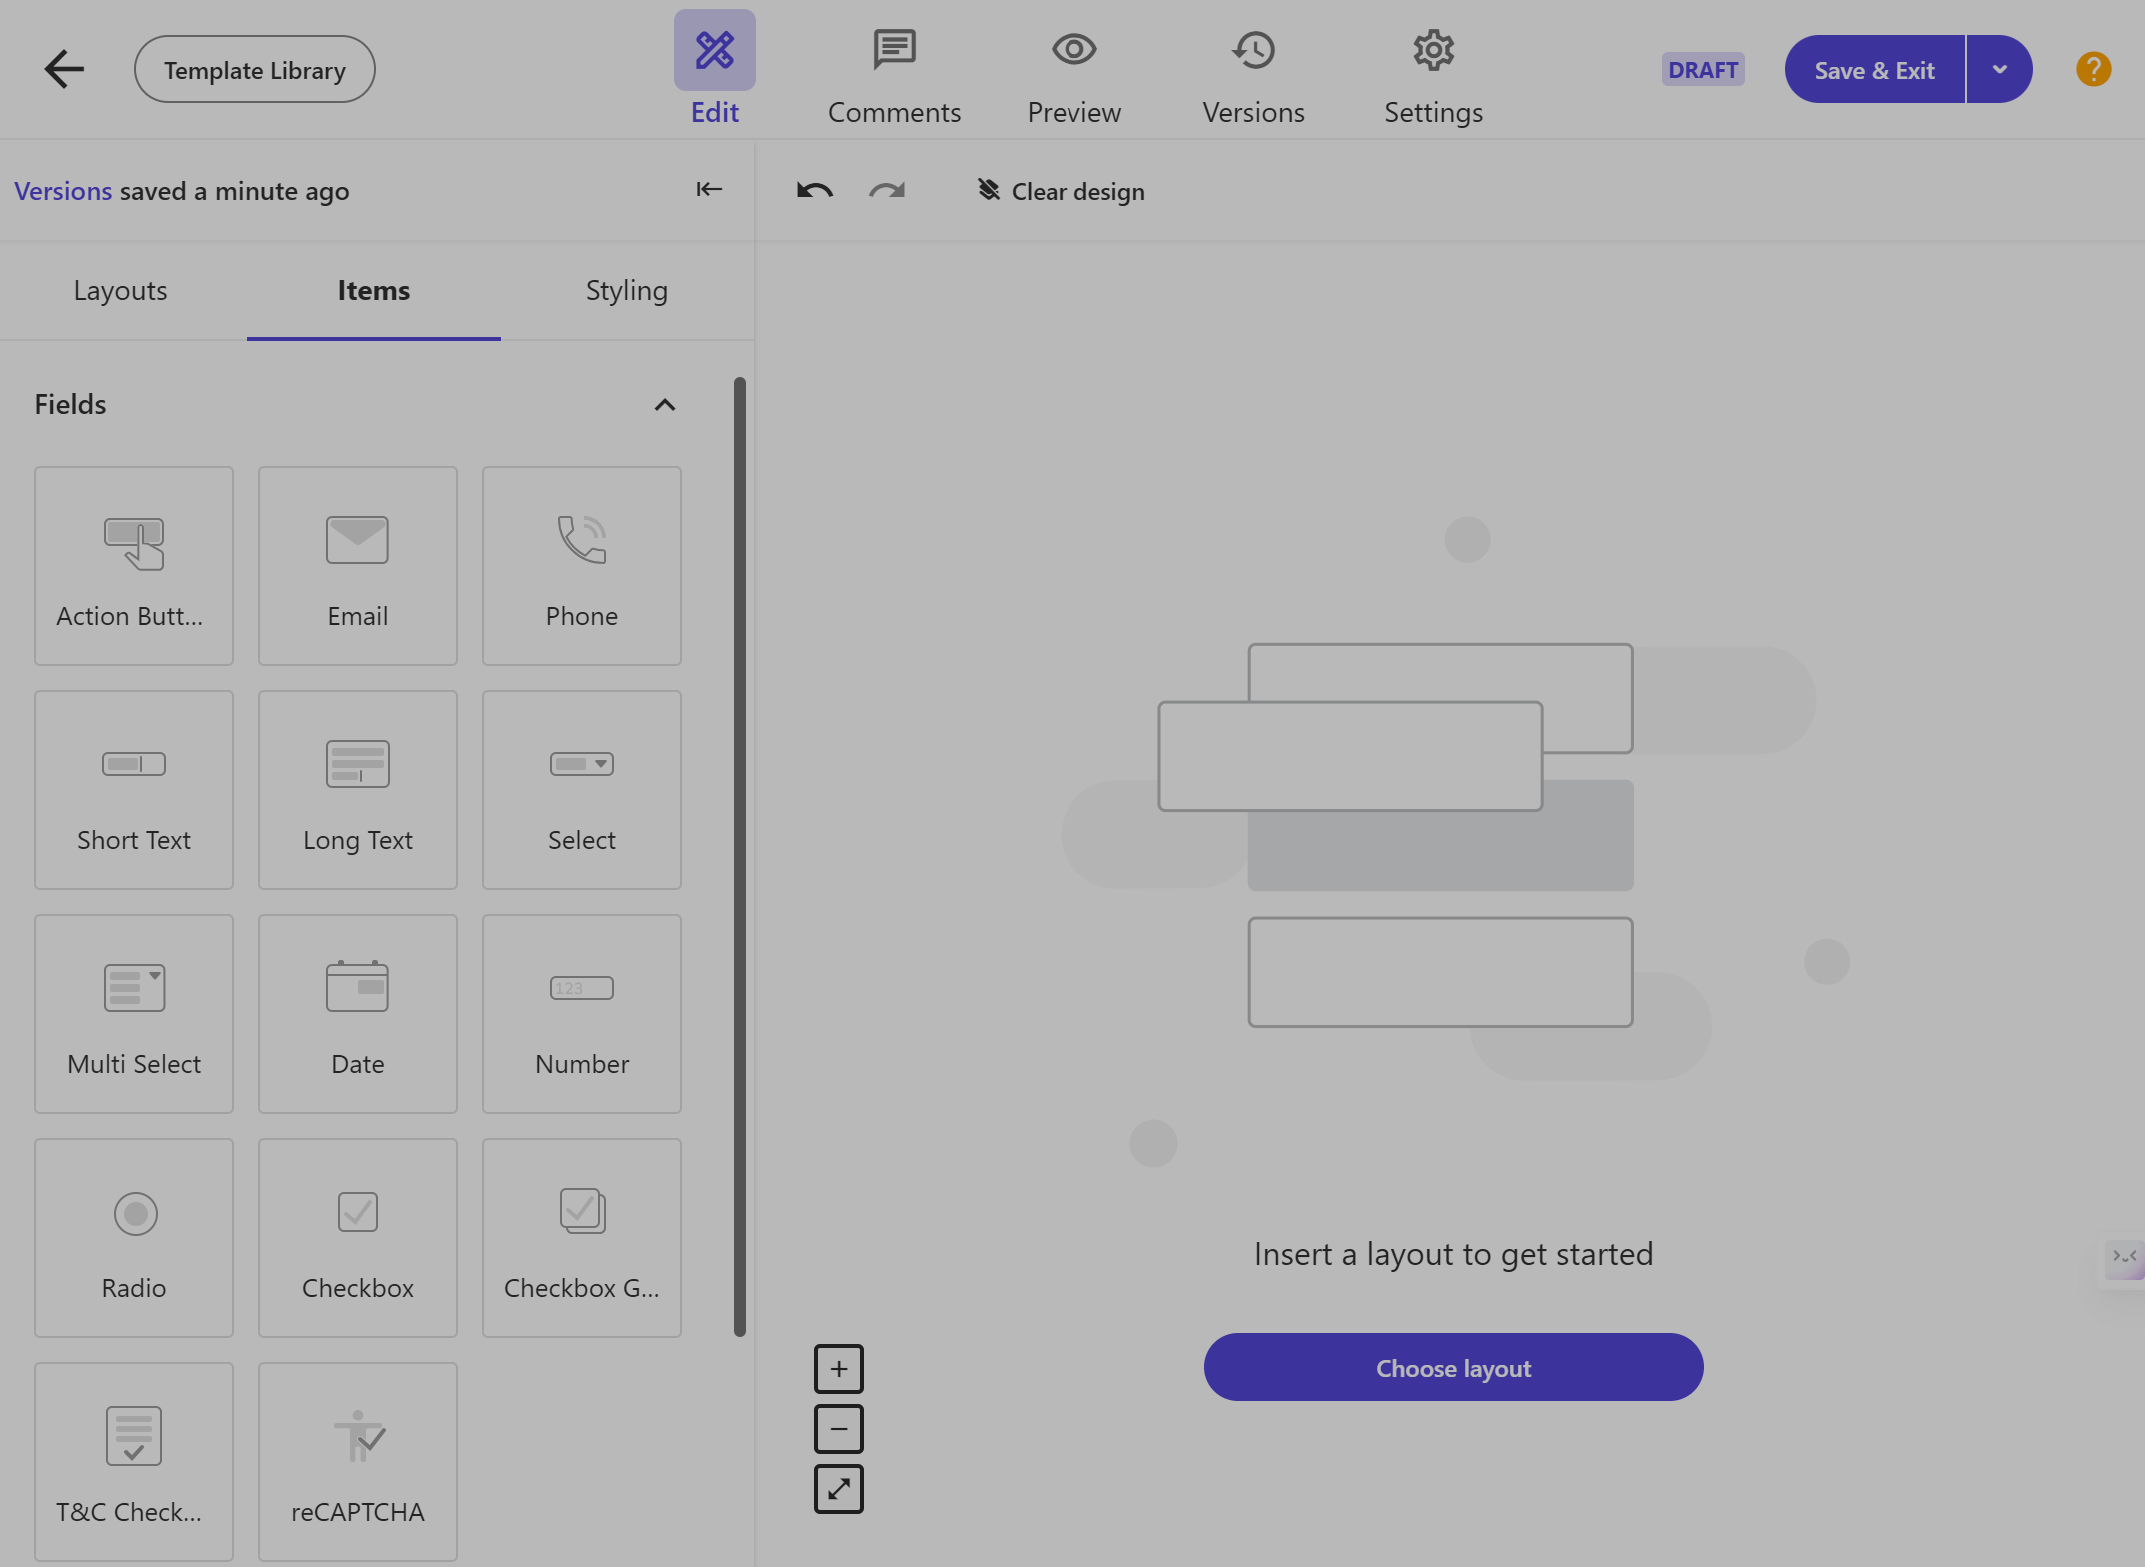Switch to the Layouts tab

120,291
